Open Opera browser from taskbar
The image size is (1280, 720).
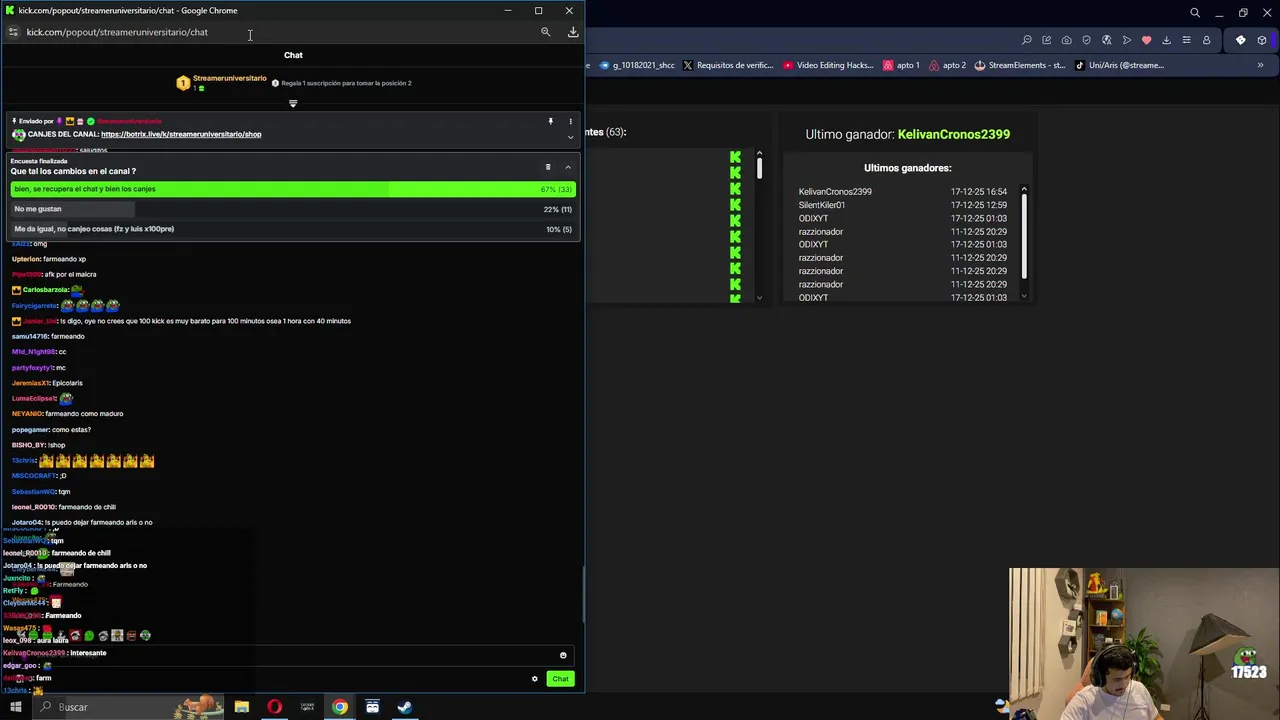pos(275,707)
